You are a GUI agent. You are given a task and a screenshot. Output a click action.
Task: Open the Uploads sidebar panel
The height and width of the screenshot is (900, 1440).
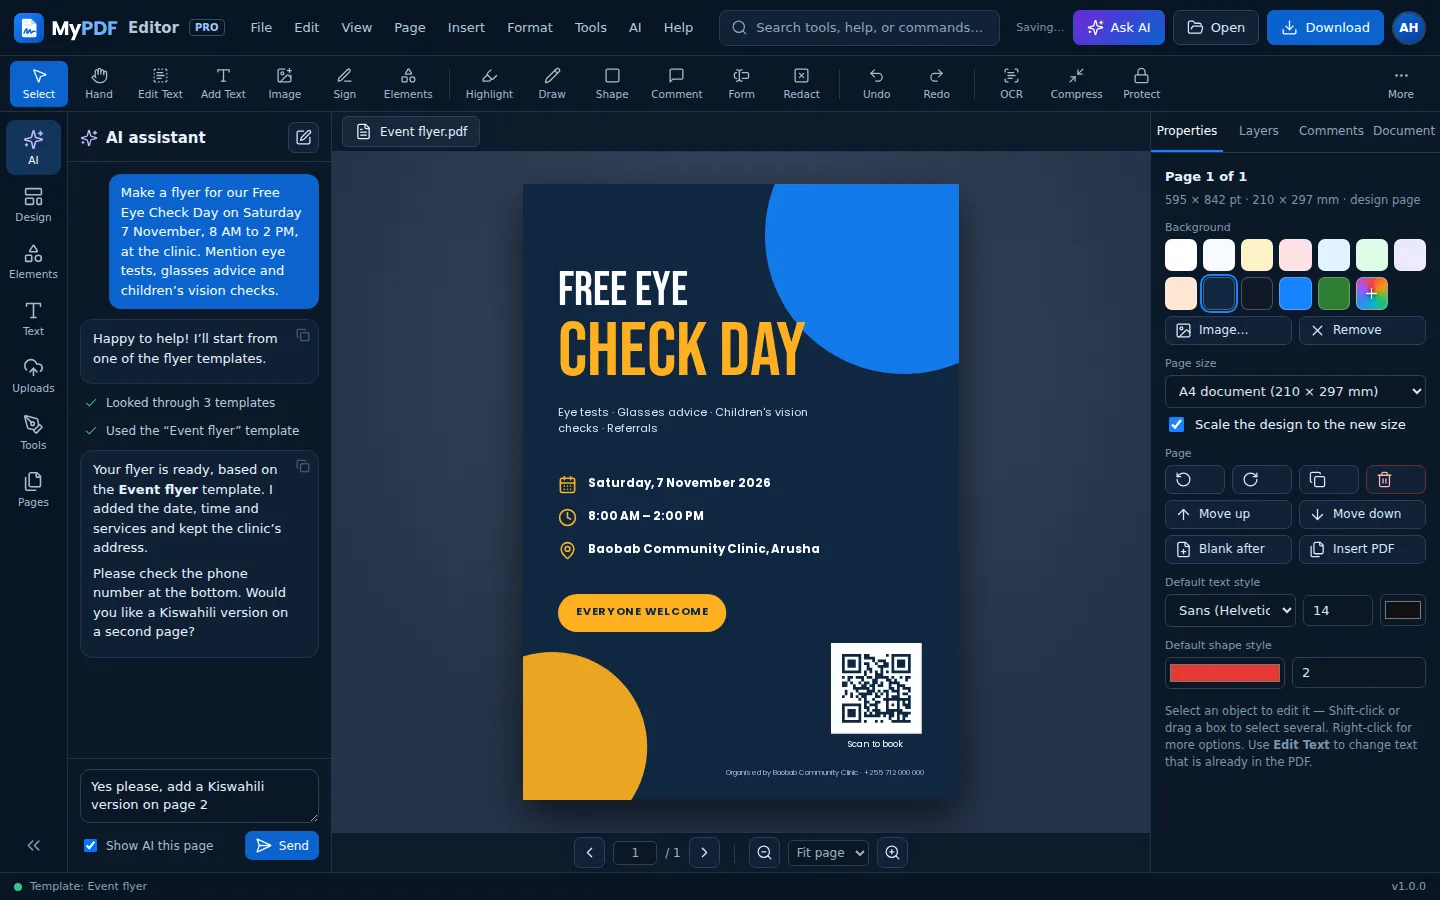click(33, 375)
